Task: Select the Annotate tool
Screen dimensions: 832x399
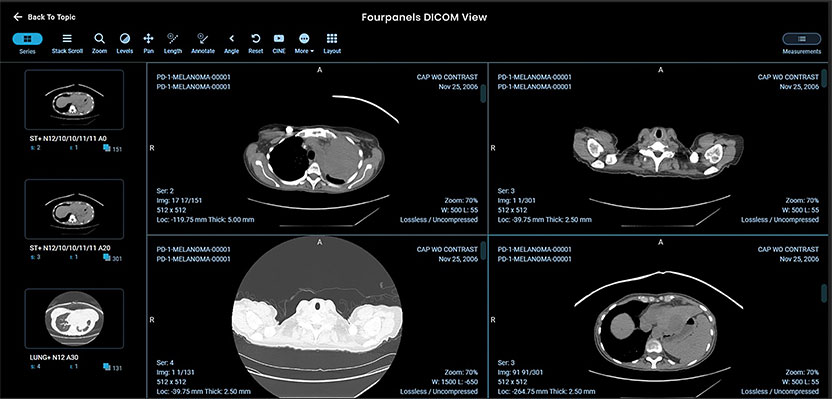Action: tap(202, 38)
